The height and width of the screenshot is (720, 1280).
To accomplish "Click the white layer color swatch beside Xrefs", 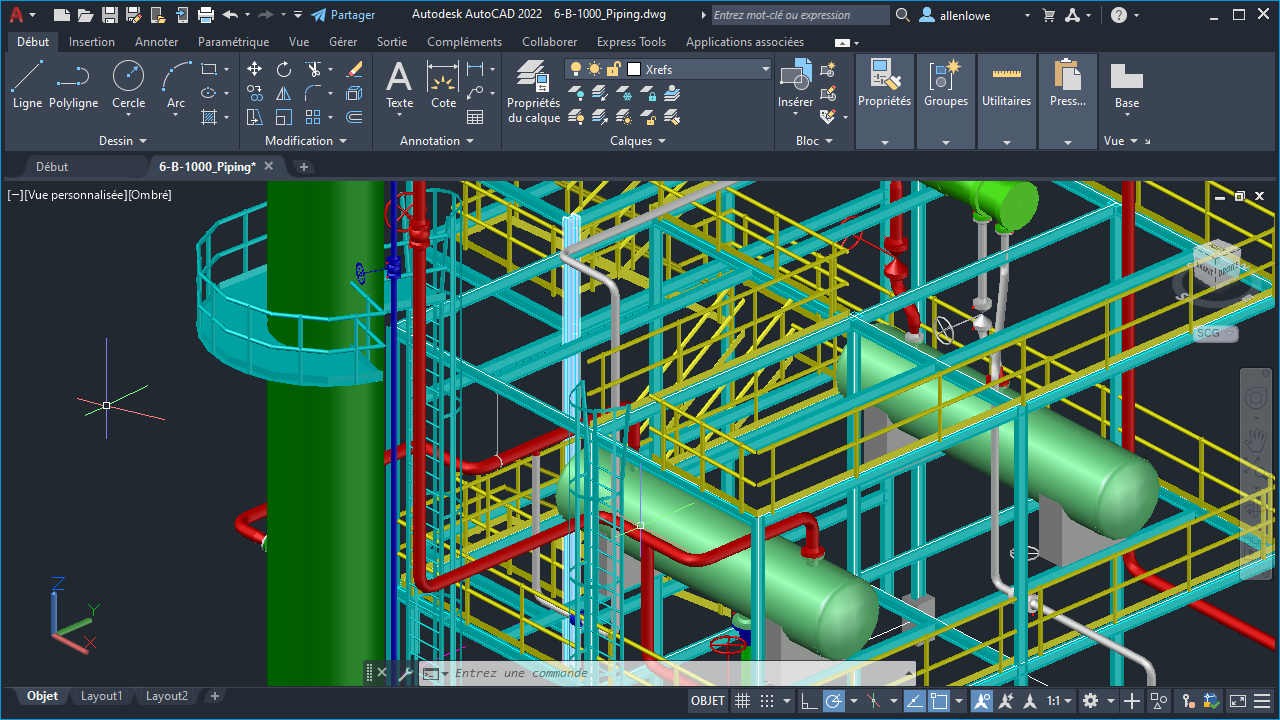I will point(634,69).
